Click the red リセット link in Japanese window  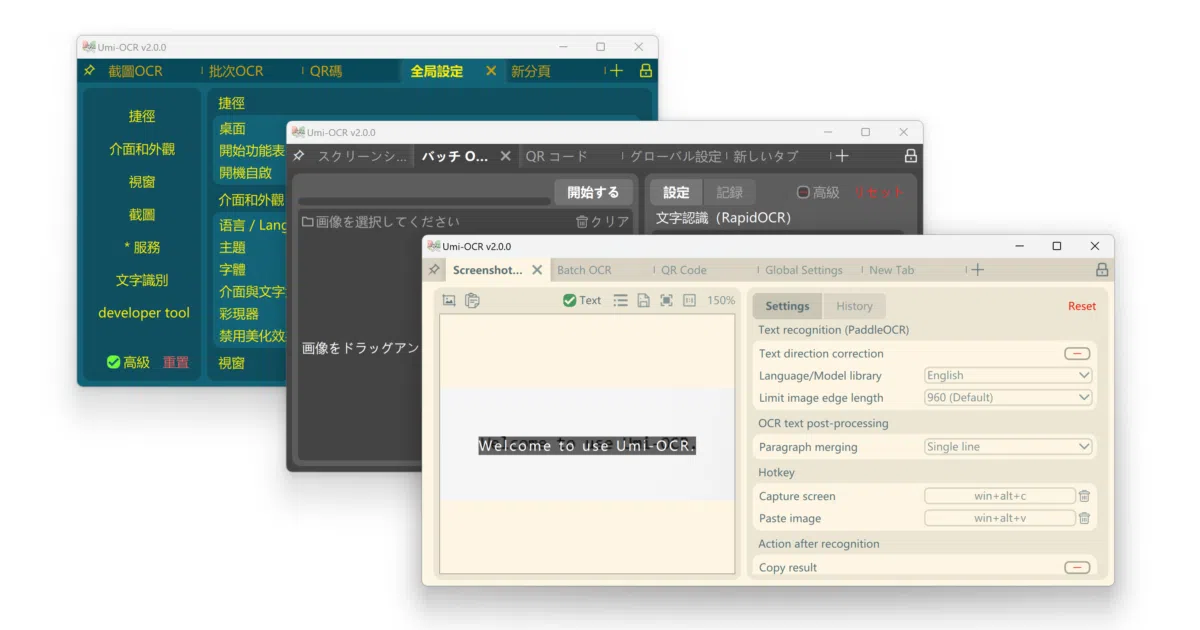click(879, 192)
